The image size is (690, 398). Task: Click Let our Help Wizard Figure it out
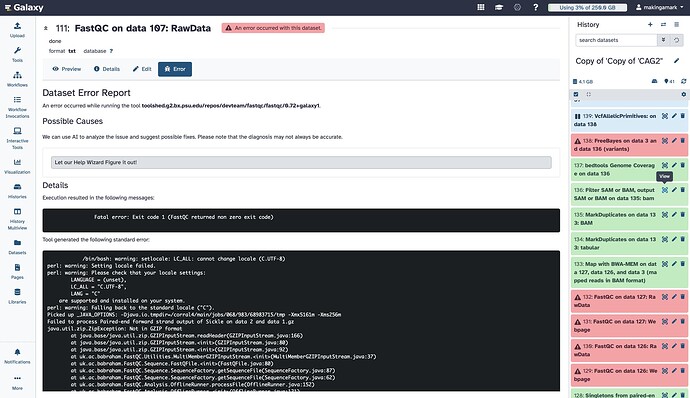click(301, 162)
